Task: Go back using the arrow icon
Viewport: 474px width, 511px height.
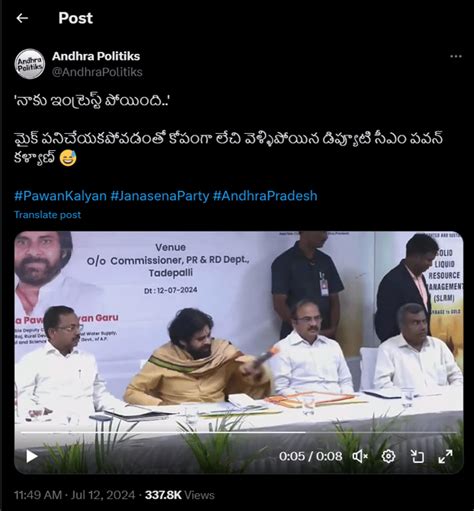Action: 22,18
